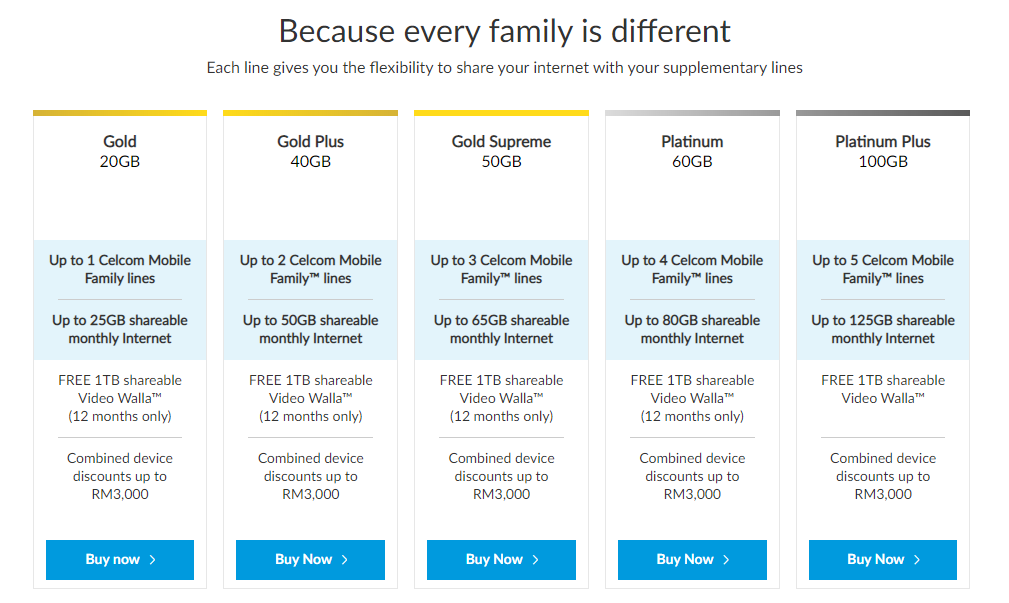This screenshot has height=603, width=1009.
Task: Click 'Because every family is different' heading
Action: point(504,31)
